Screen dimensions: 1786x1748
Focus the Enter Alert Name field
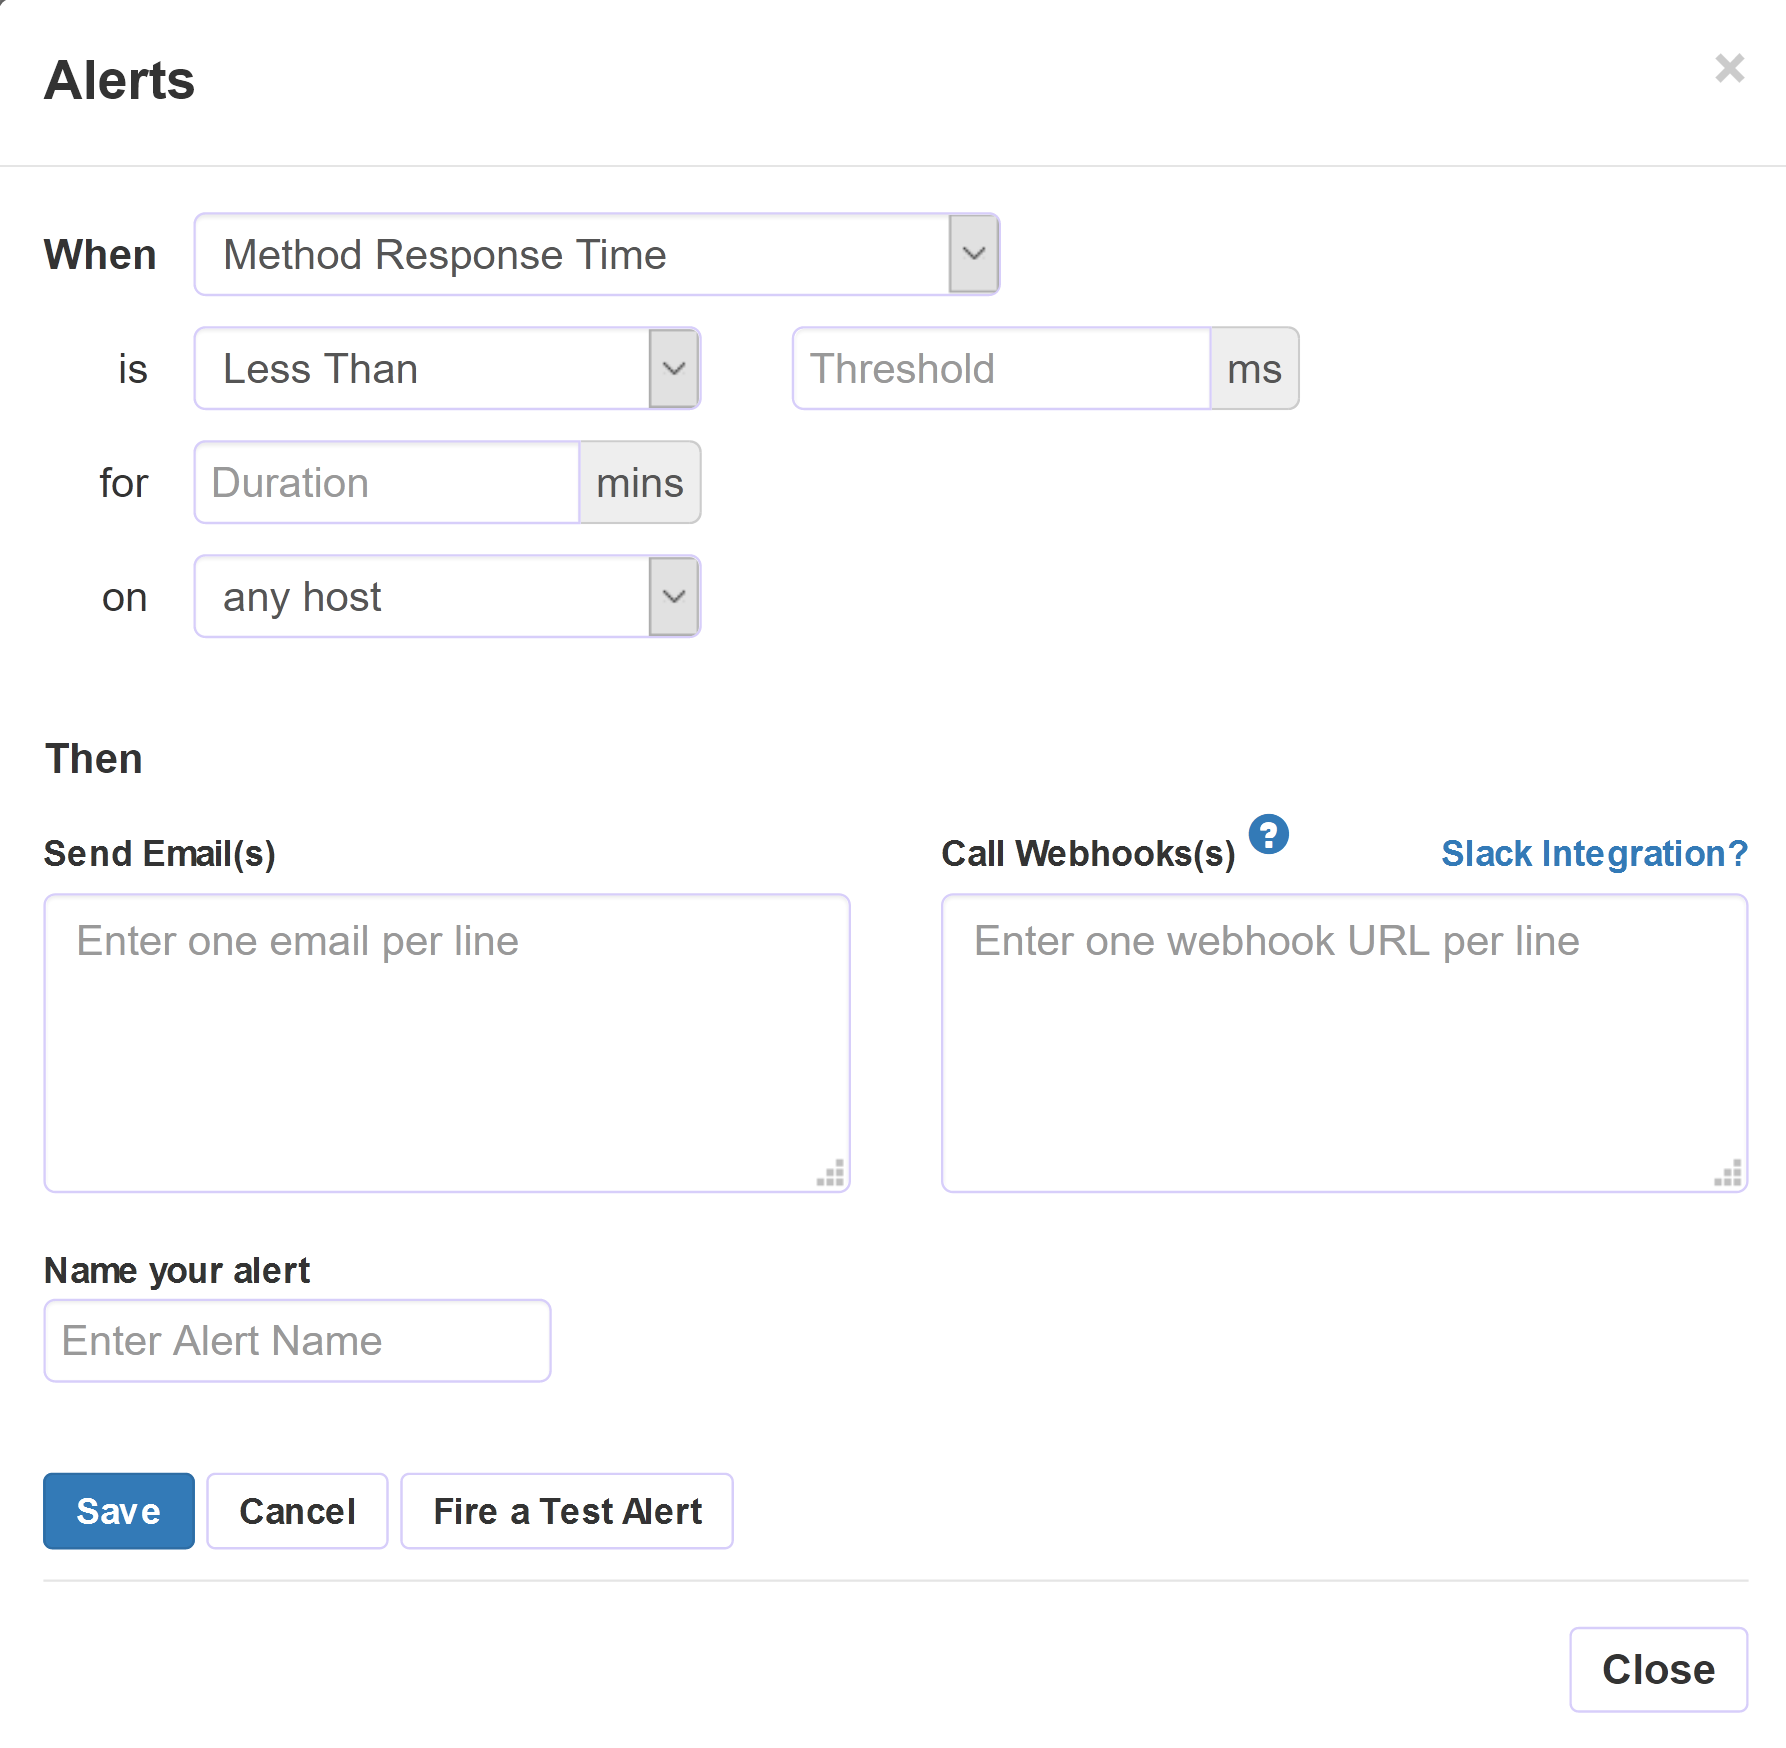point(297,1341)
